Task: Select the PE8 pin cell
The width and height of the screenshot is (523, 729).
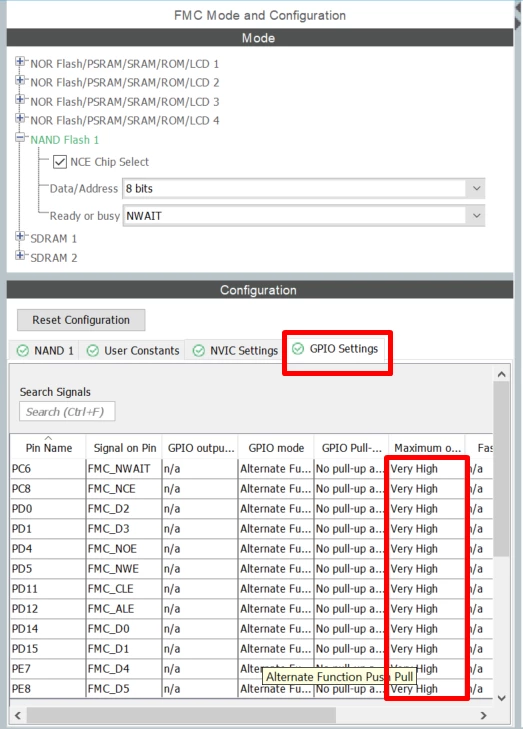Action: point(48,689)
